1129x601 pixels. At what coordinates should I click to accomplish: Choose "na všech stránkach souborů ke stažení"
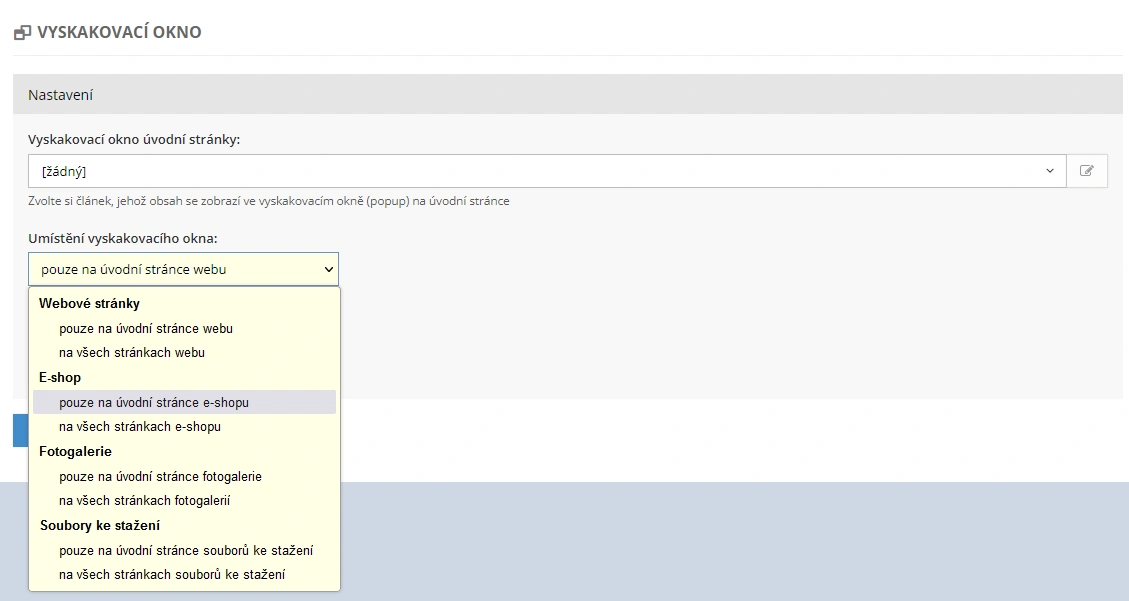coord(172,574)
